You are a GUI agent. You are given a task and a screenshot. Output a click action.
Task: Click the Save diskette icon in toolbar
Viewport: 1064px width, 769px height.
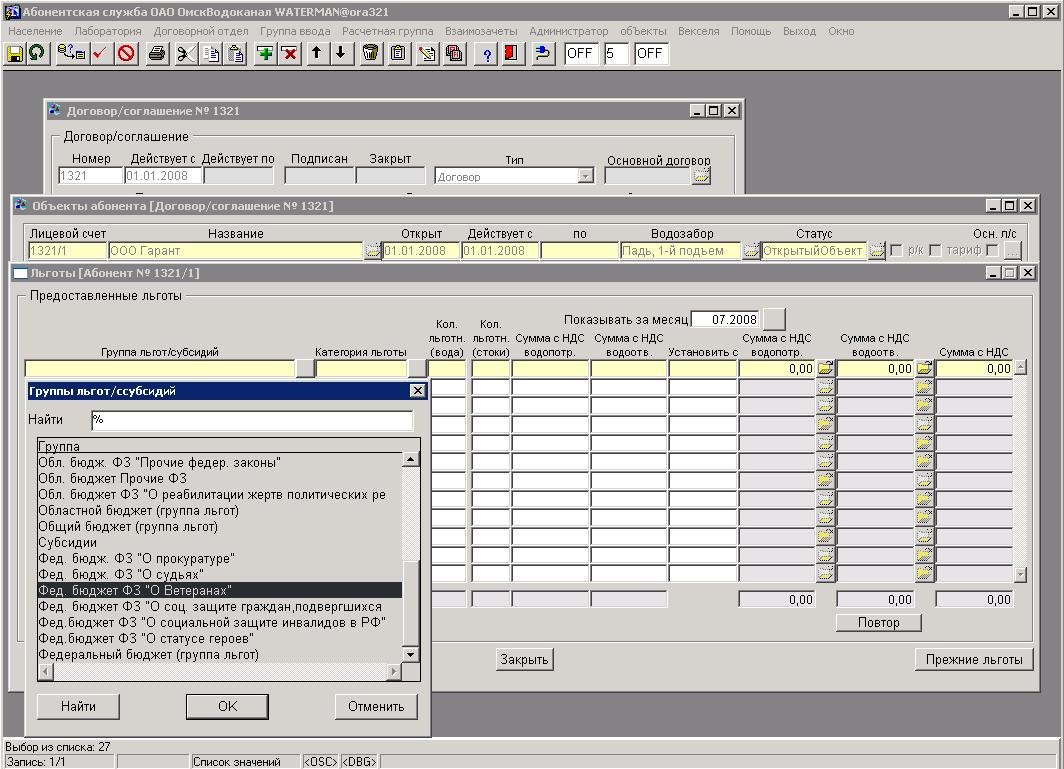[x=15, y=54]
